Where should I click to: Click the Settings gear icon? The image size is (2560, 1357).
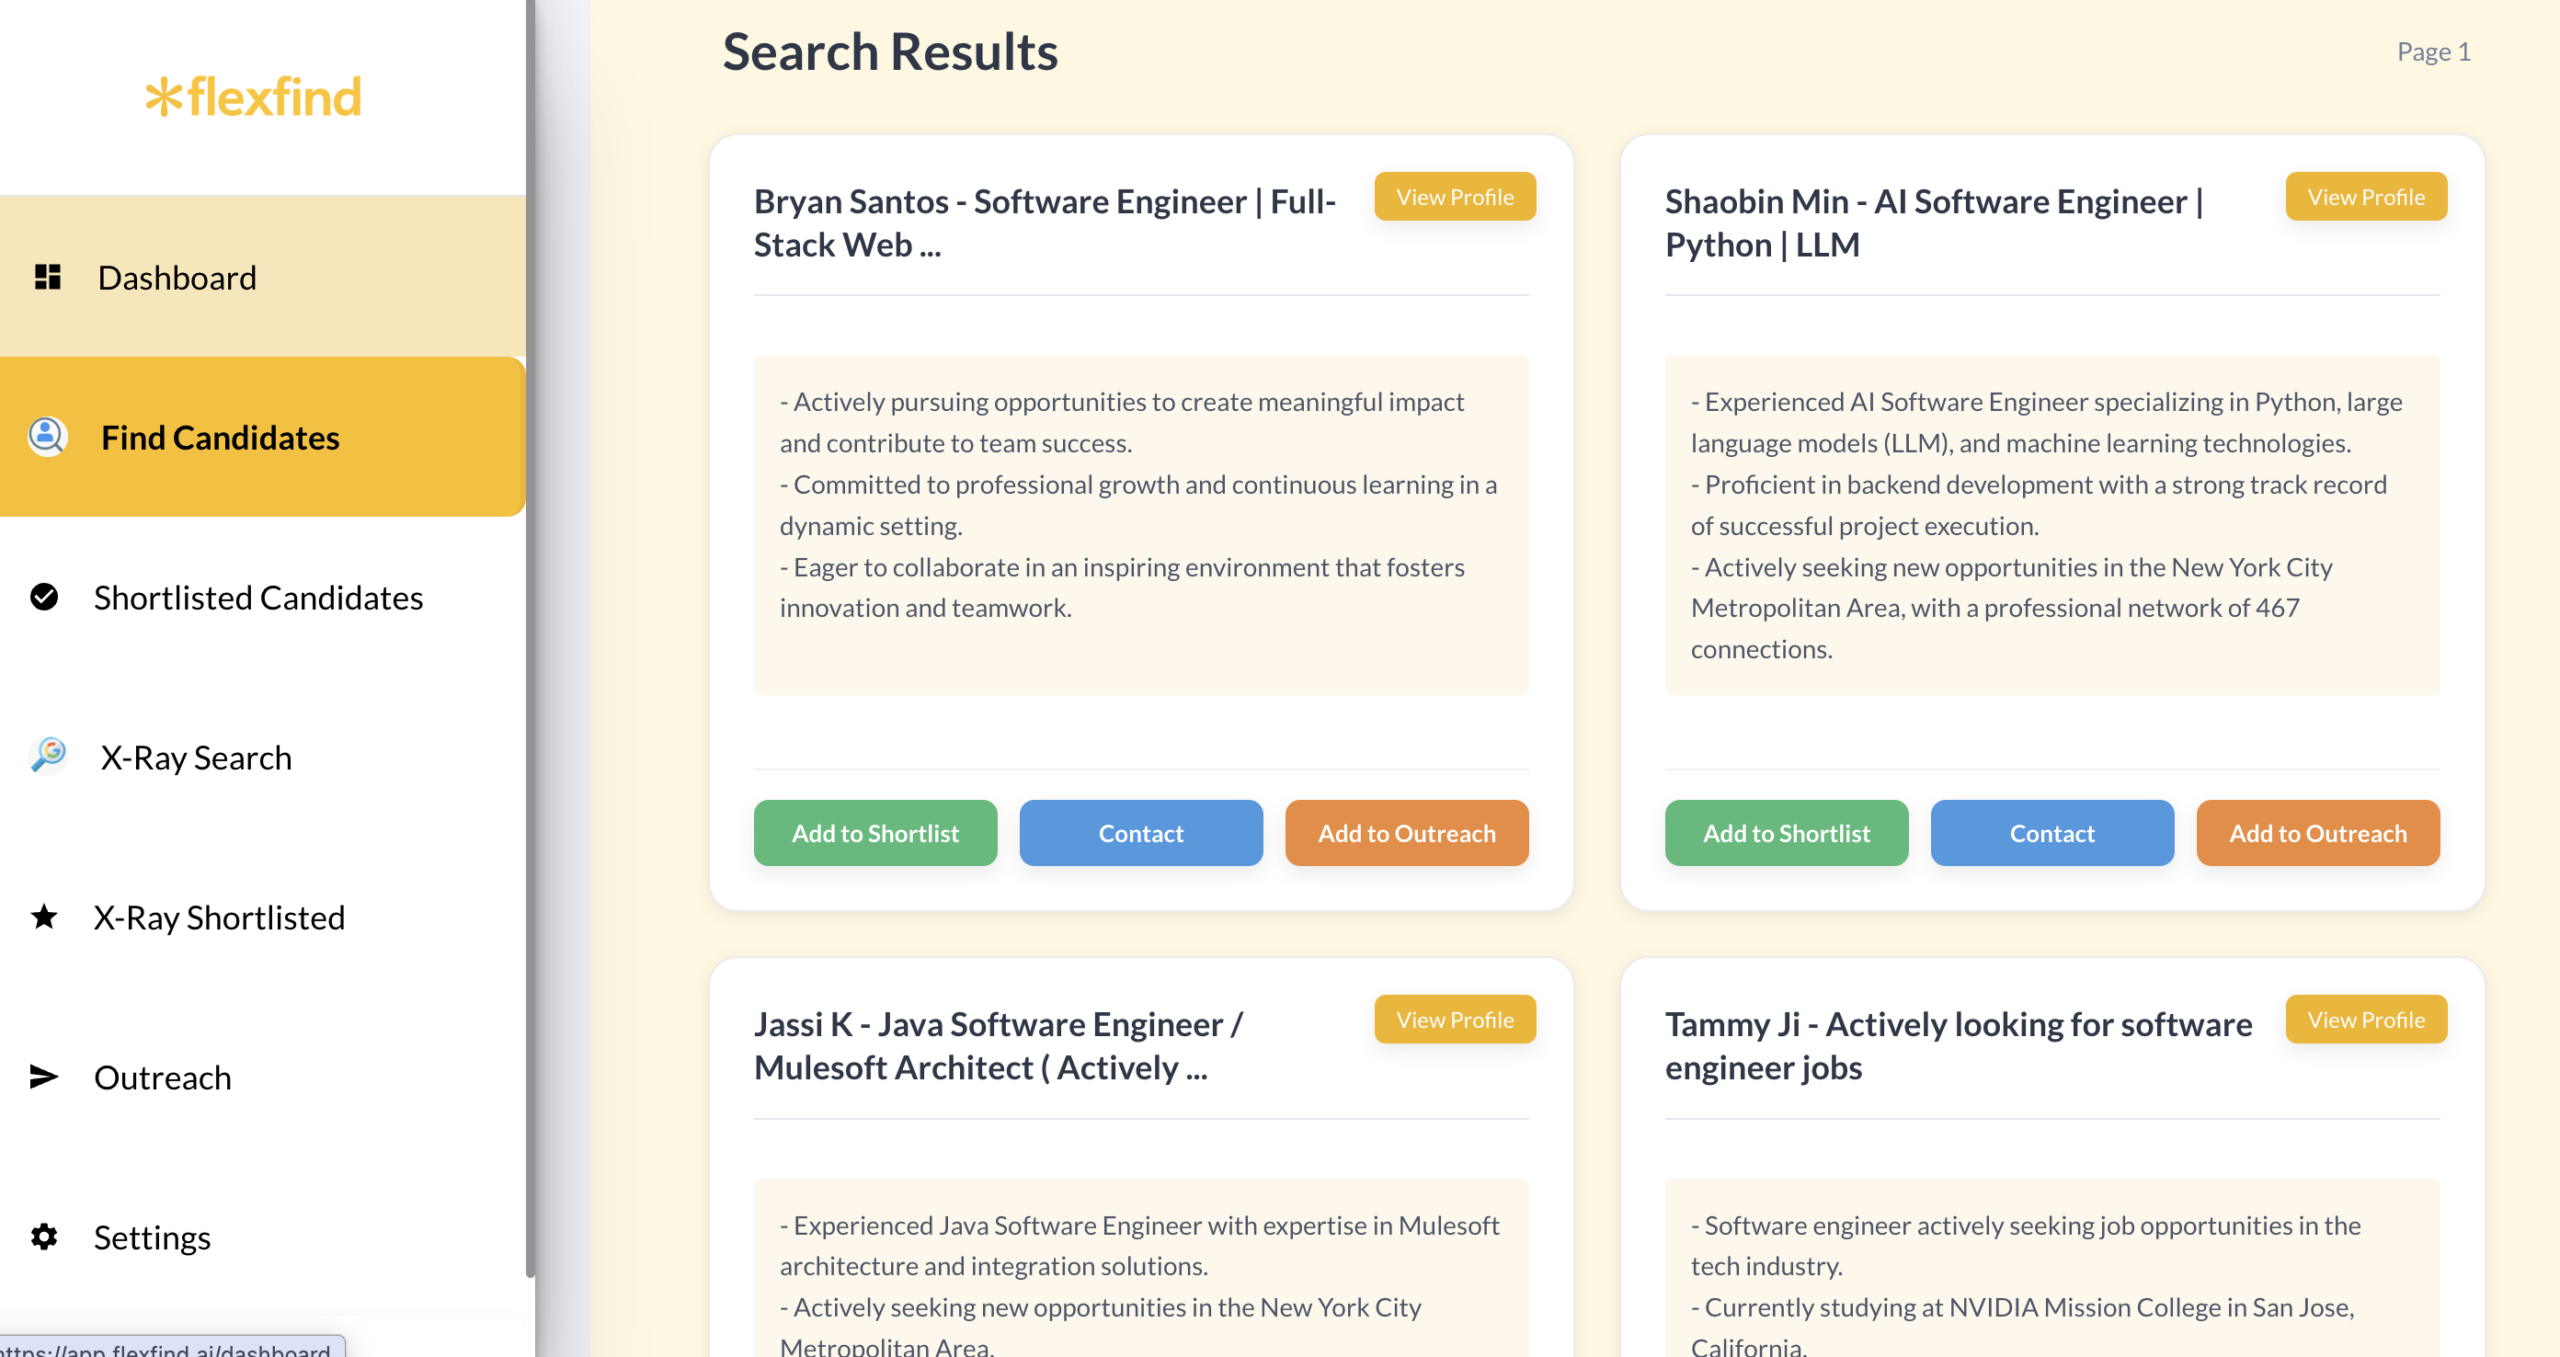(44, 1237)
